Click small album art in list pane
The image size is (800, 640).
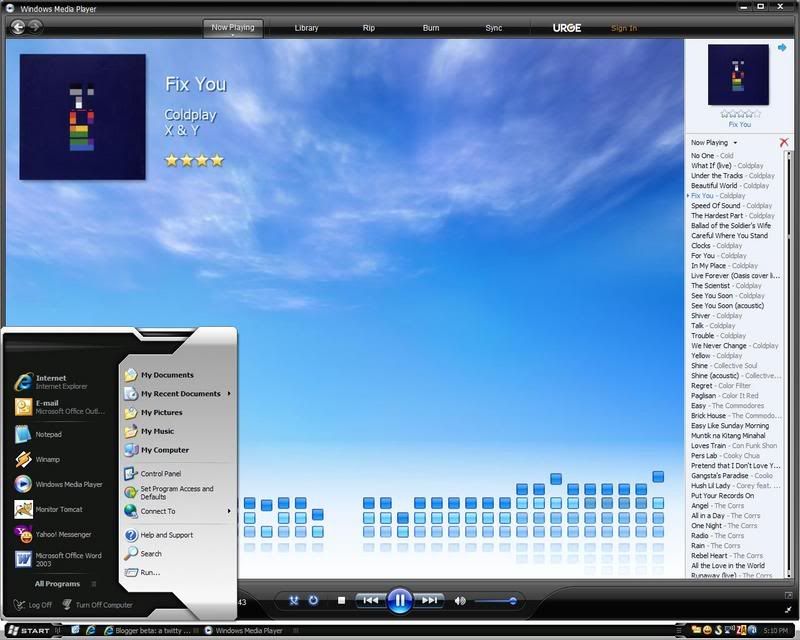tap(738, 75)
